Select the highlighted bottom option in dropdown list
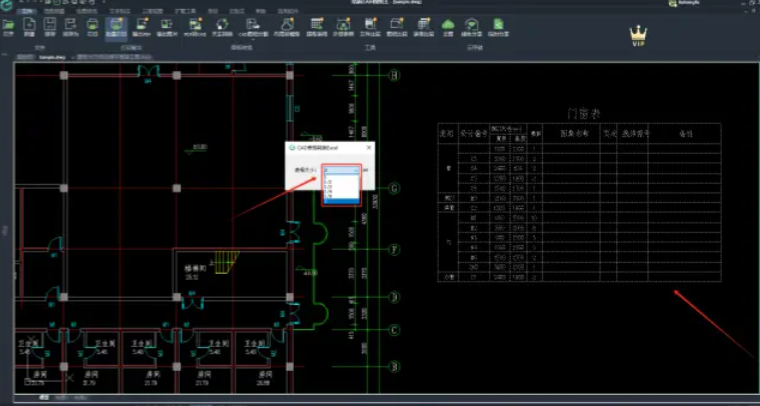This screenshot has height=406, width=760. [340, 198]
